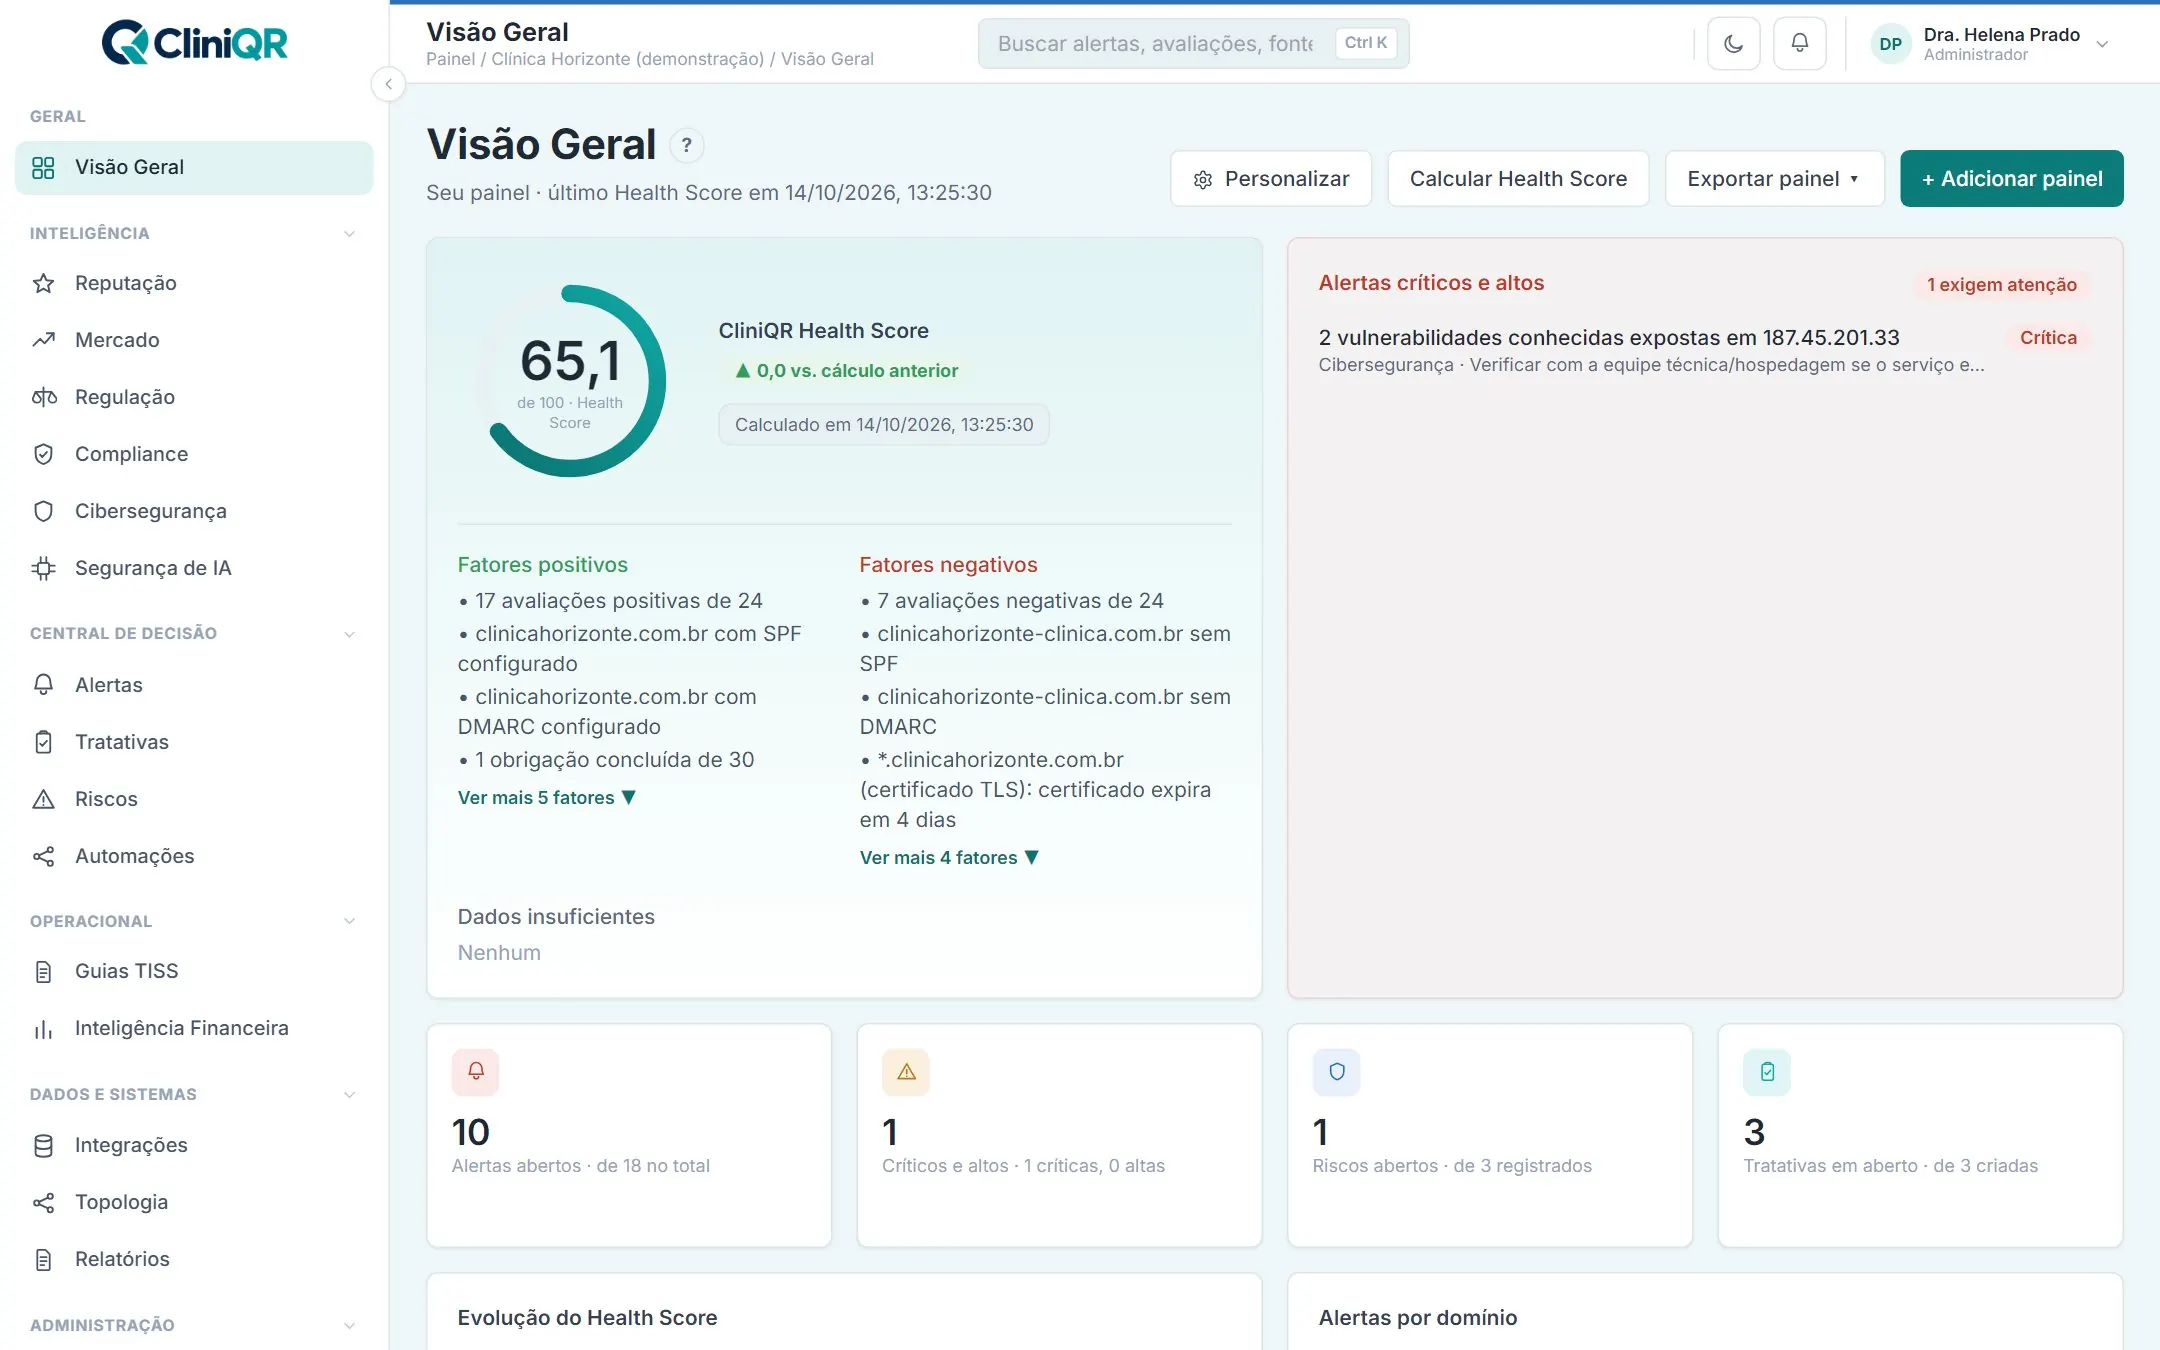Open Tratativas in the sidebar
Viewport: 2160px width, 1350px height.
click(x=194, y=742)
